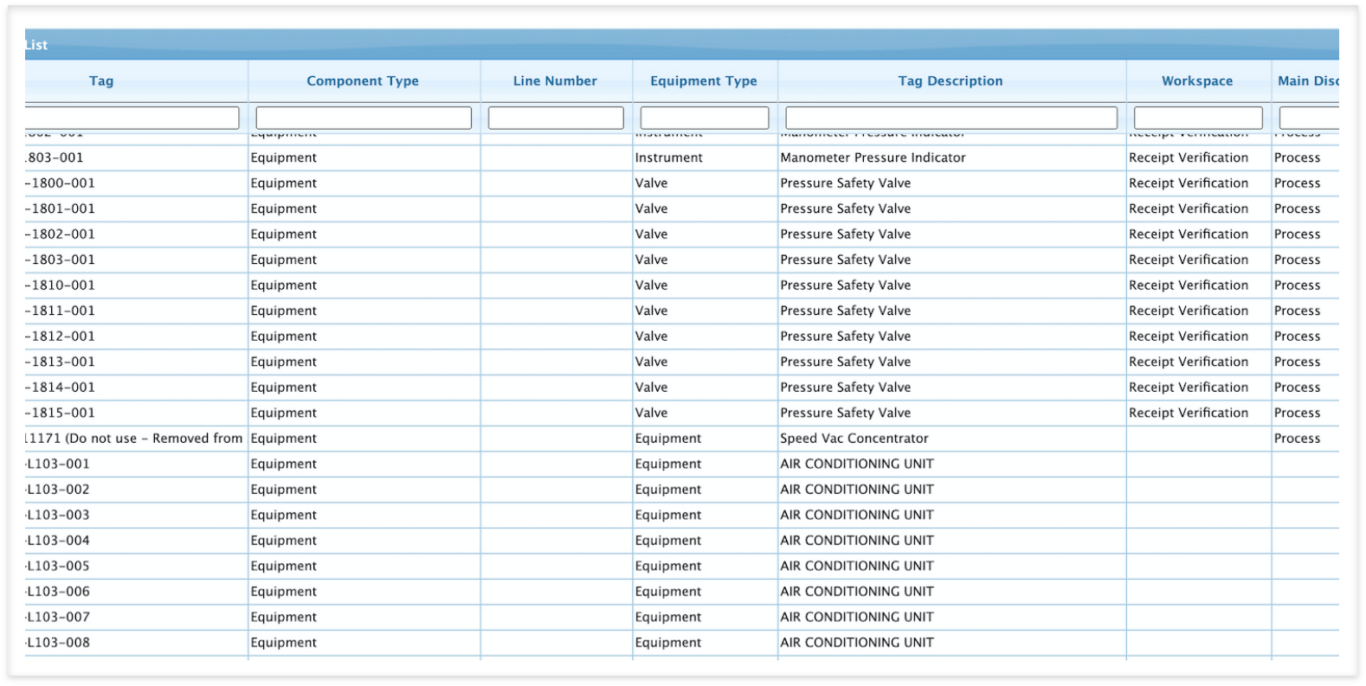The image size is (1366, 686).
Task: Select the L103-005 AIR CONDITIONING UNIT row
Action: [x=682, y=566]
